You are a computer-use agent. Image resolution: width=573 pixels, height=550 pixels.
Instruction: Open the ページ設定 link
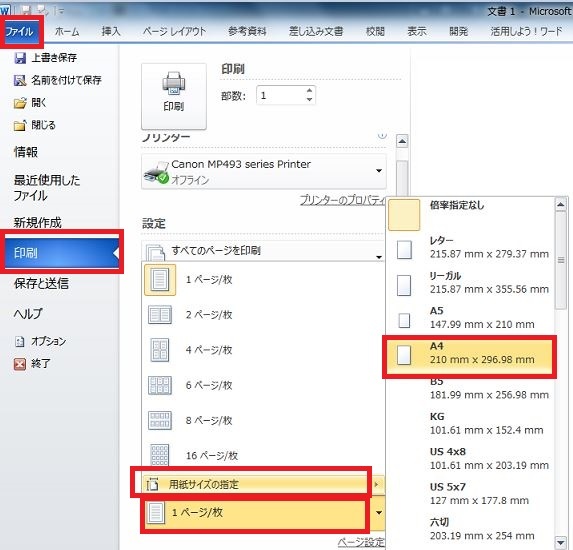pyautogui.click(x=361, y=542)
